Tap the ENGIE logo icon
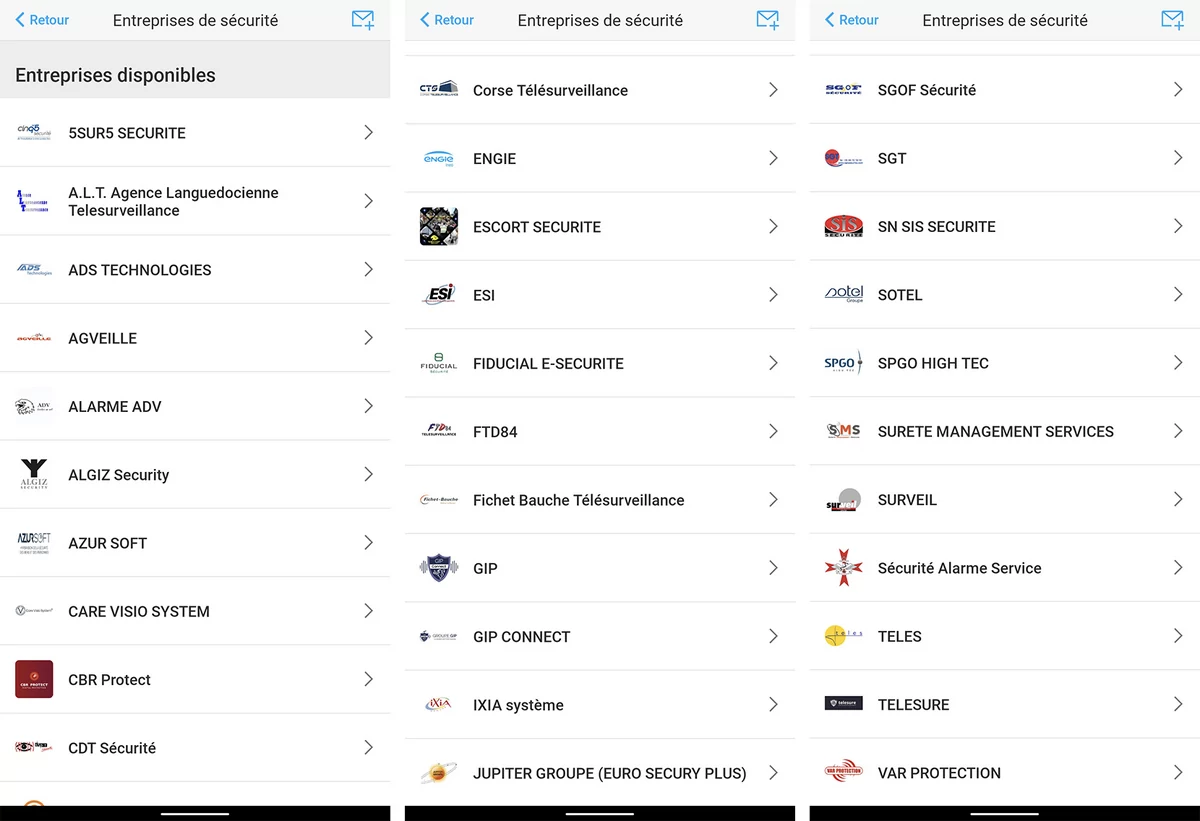Viewport: 1200px width, 821px height. point(439,158)
